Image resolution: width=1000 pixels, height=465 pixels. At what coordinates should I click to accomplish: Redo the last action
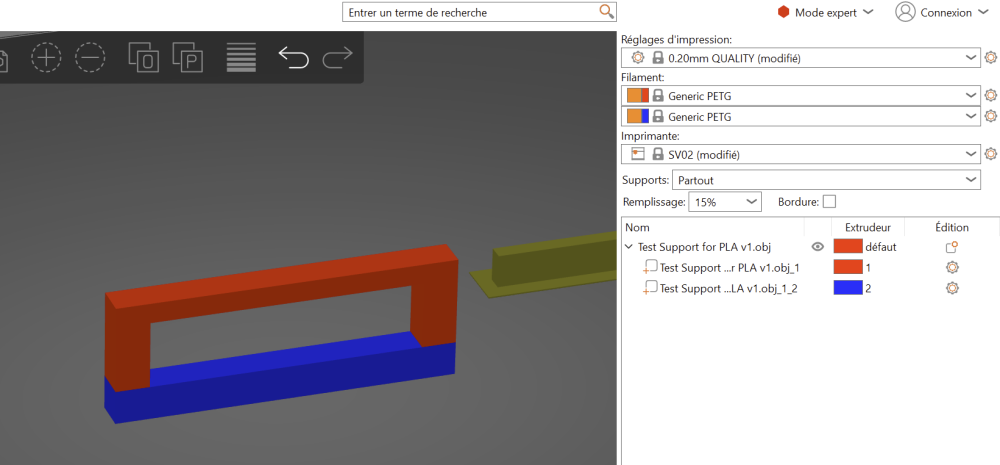click(x=337, y=57)
